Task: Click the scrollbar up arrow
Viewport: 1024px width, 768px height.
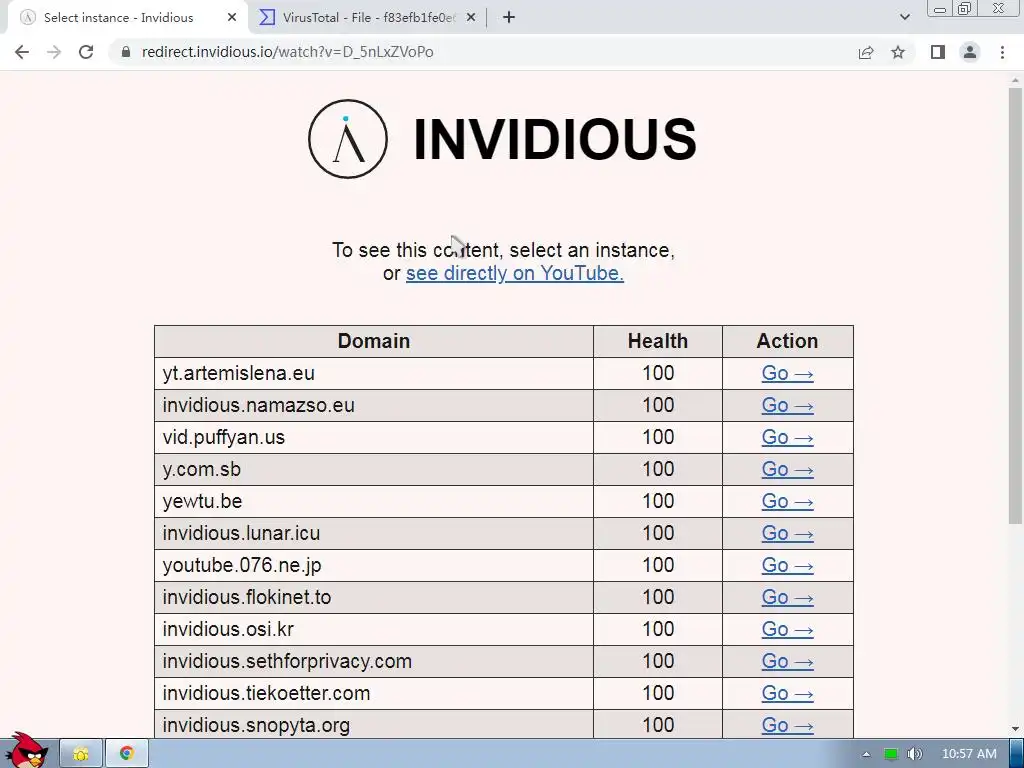Action: point(1015,81)
